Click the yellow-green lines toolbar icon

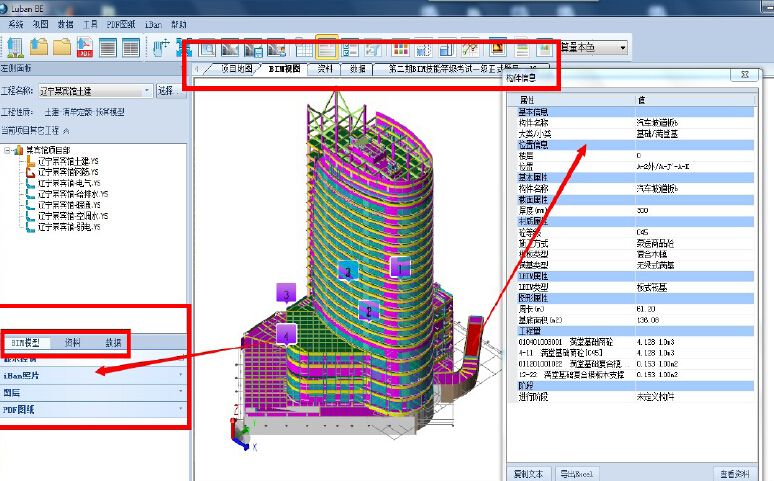522,49
